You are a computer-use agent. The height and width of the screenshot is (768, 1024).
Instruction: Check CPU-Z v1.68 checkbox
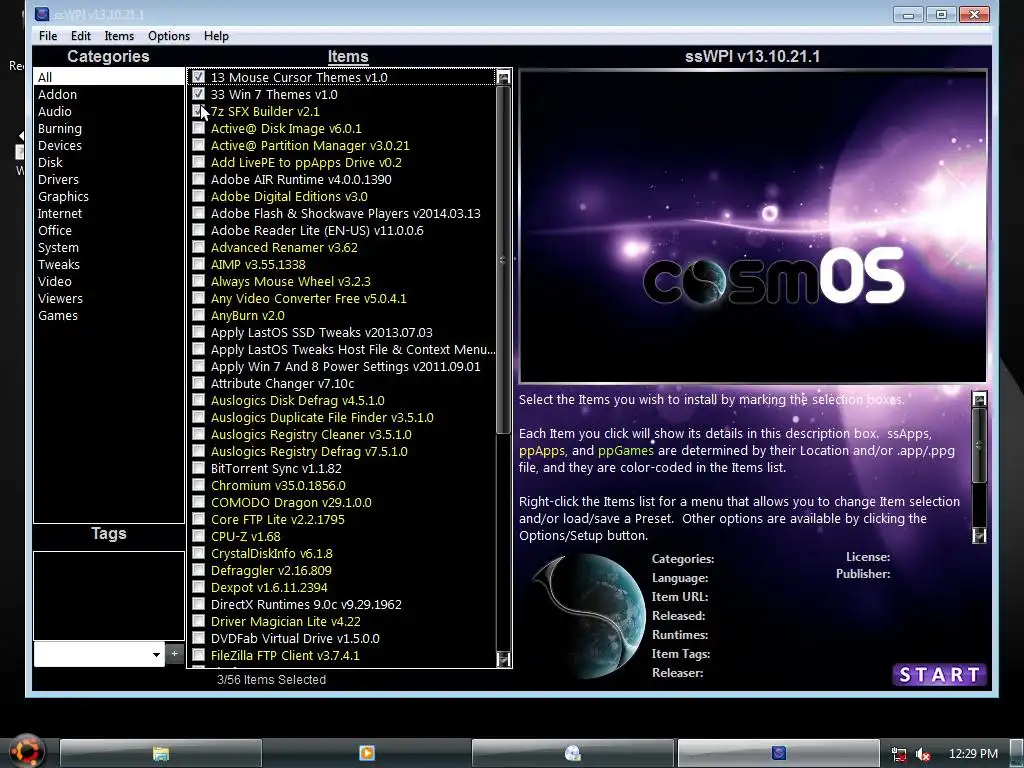click(x=199, y=536)
